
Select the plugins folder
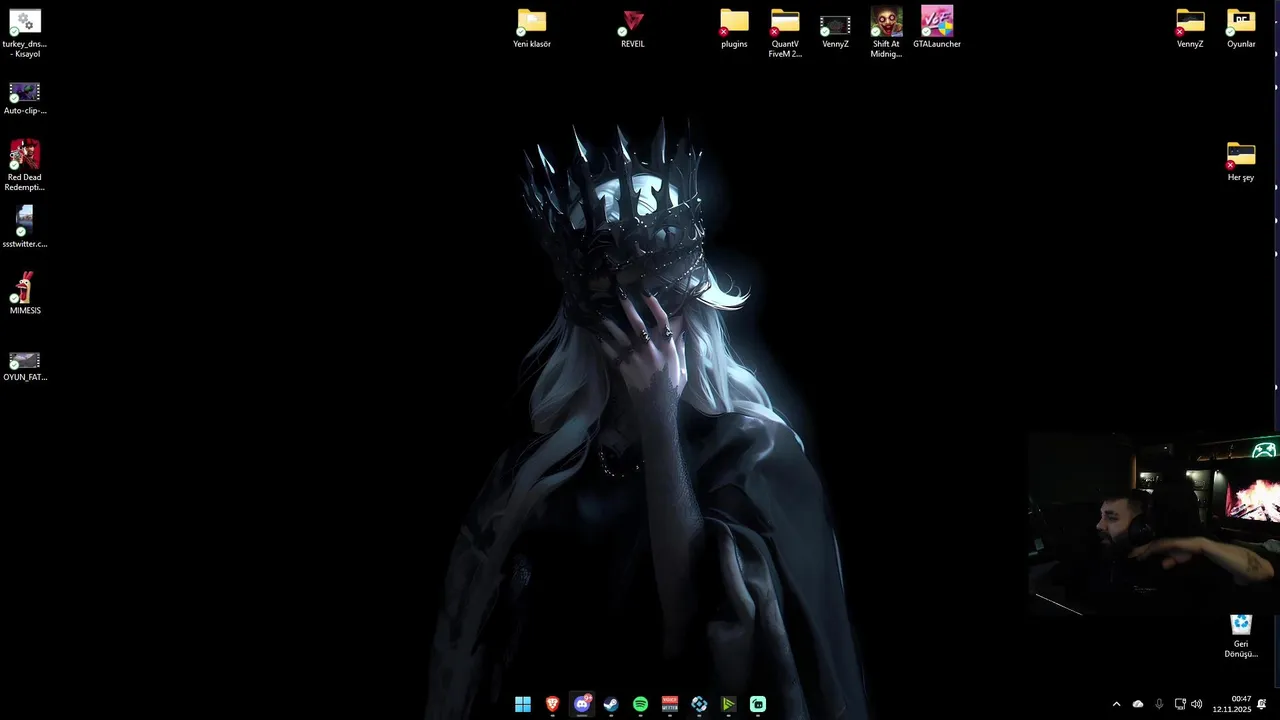[x=734, y=29]
